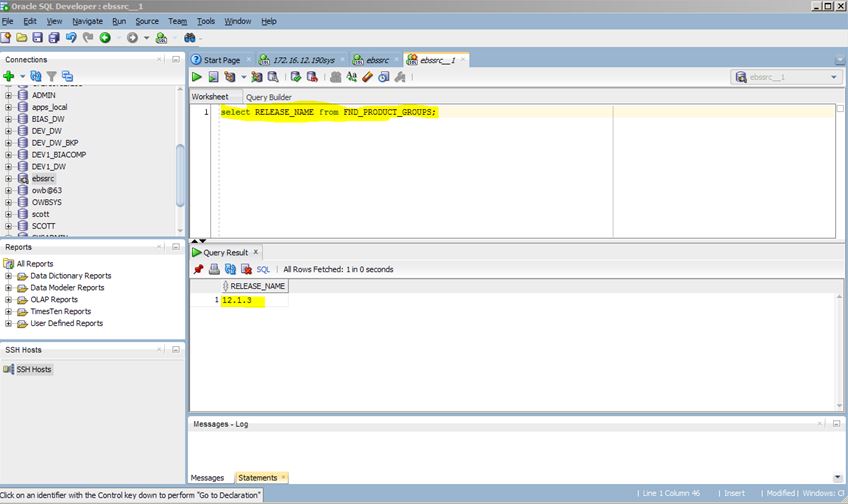Click the green plus New Connection icon
This screenshot has width=848, height=504.
[9, 76]
